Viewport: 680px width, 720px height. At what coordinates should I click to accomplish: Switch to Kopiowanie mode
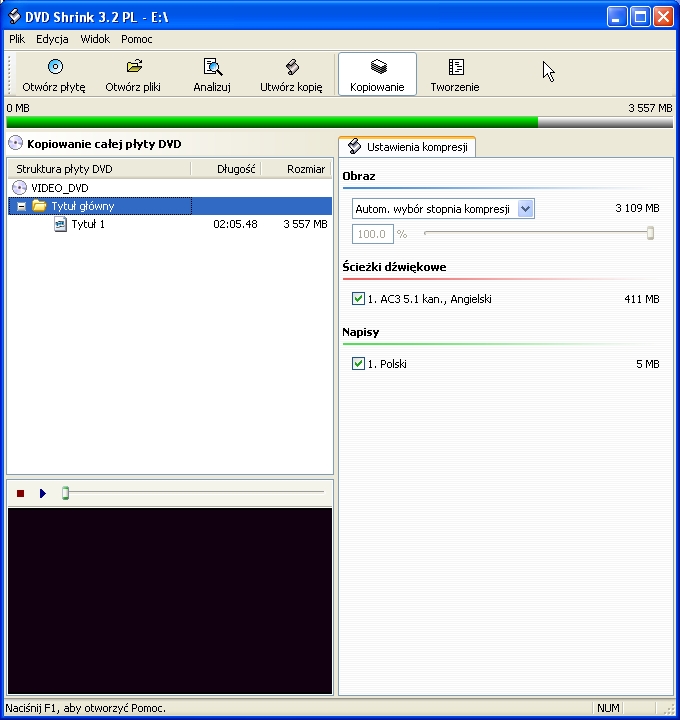(x=377, y=74)
